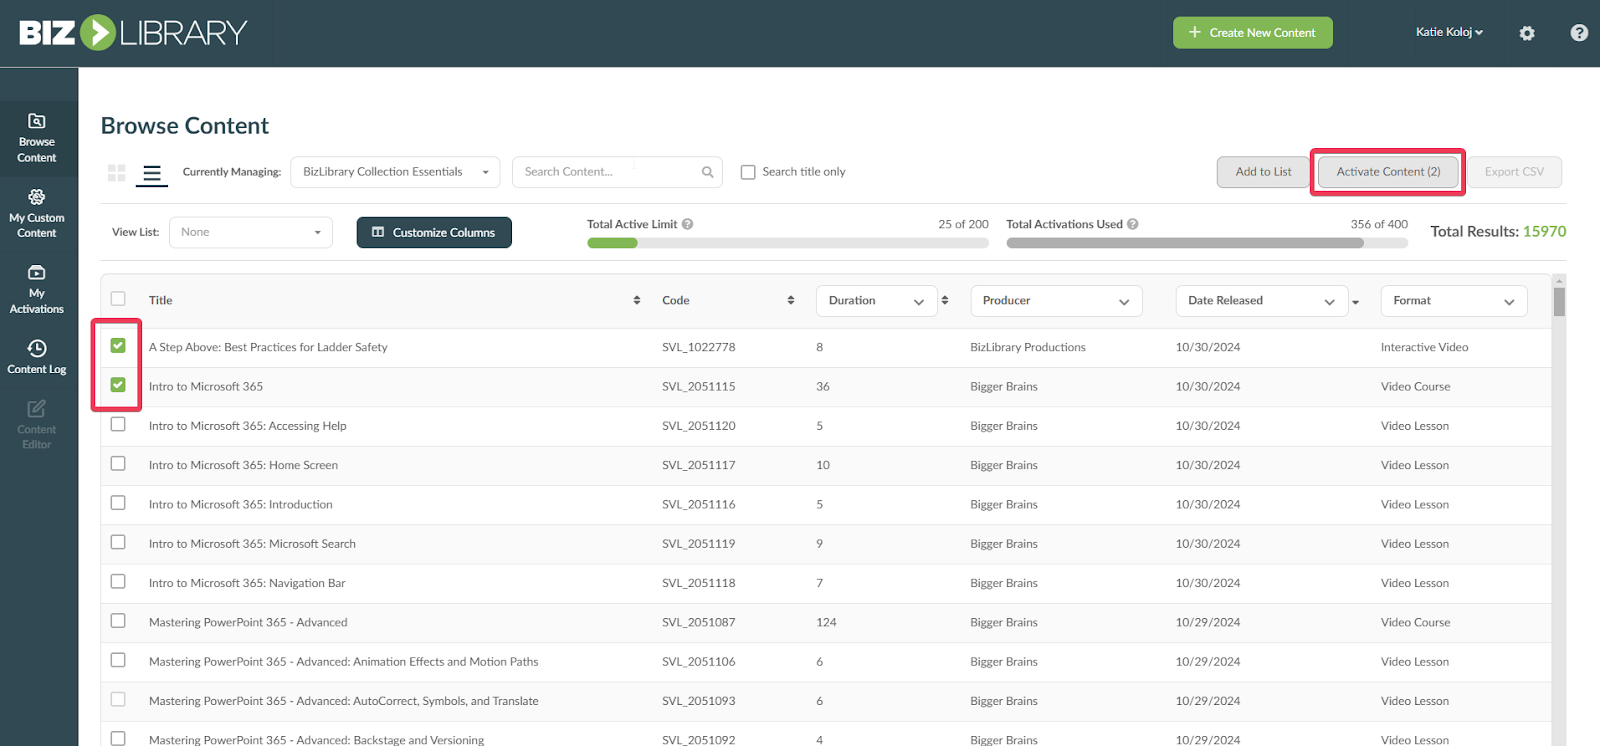Click Activate Content (2) button
This screenshot has width=1600, height=746.
(x=1388, y=172)
